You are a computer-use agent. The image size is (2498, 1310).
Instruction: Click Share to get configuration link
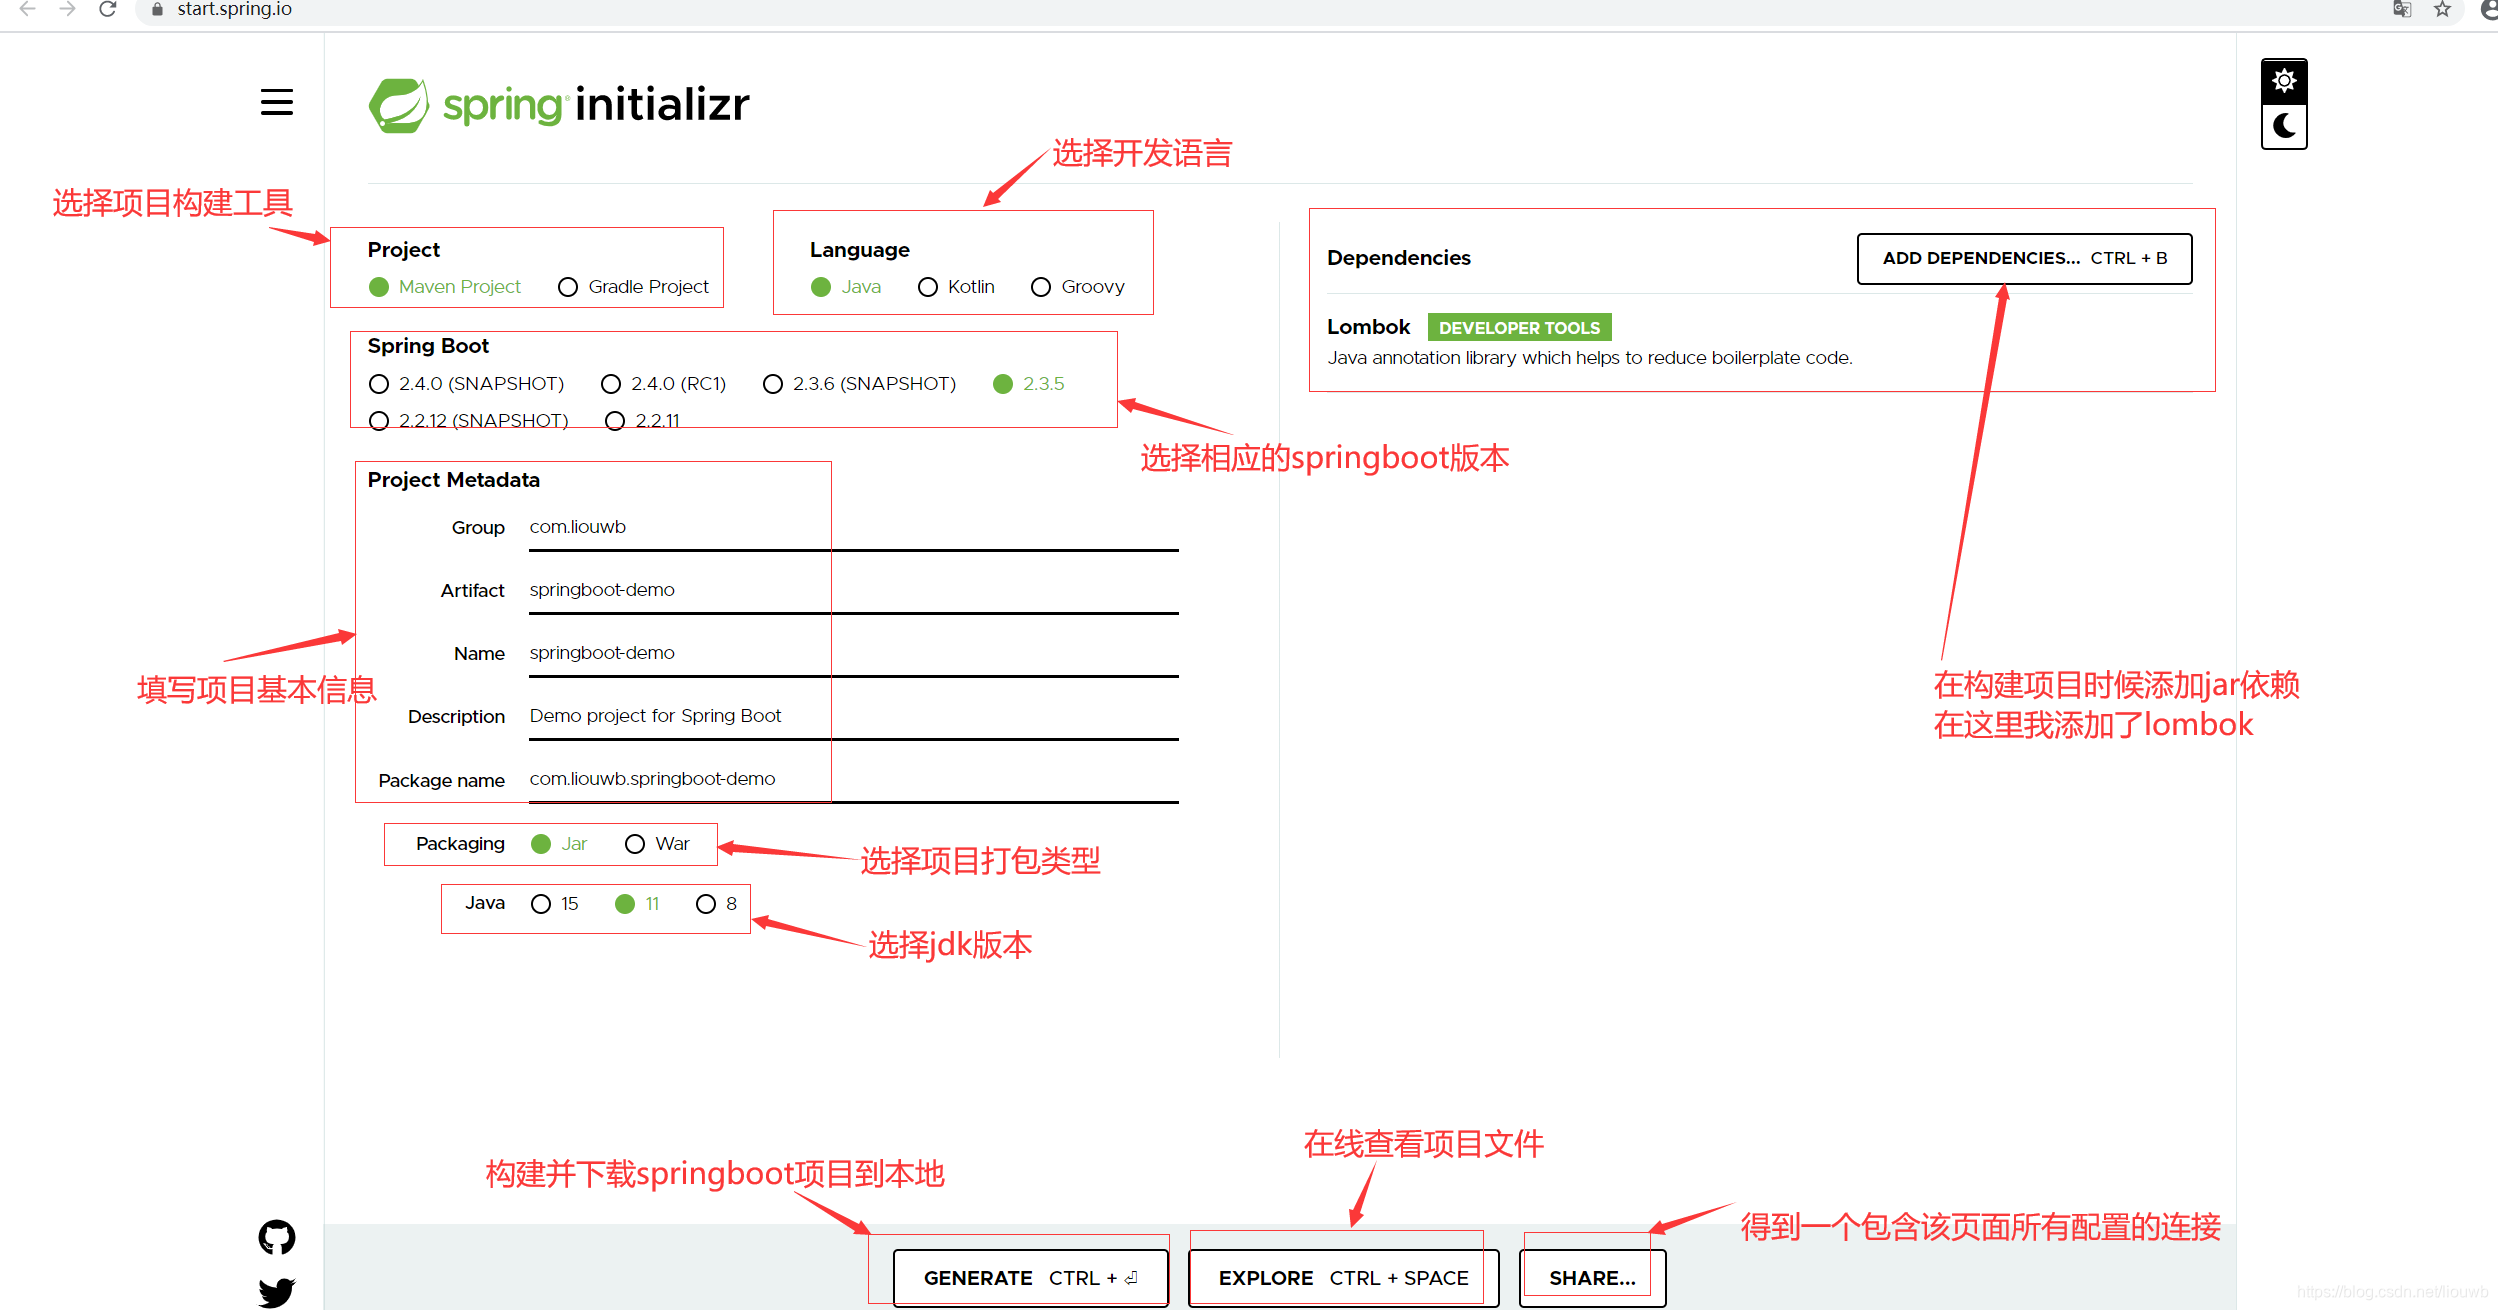point(1593,1278)
